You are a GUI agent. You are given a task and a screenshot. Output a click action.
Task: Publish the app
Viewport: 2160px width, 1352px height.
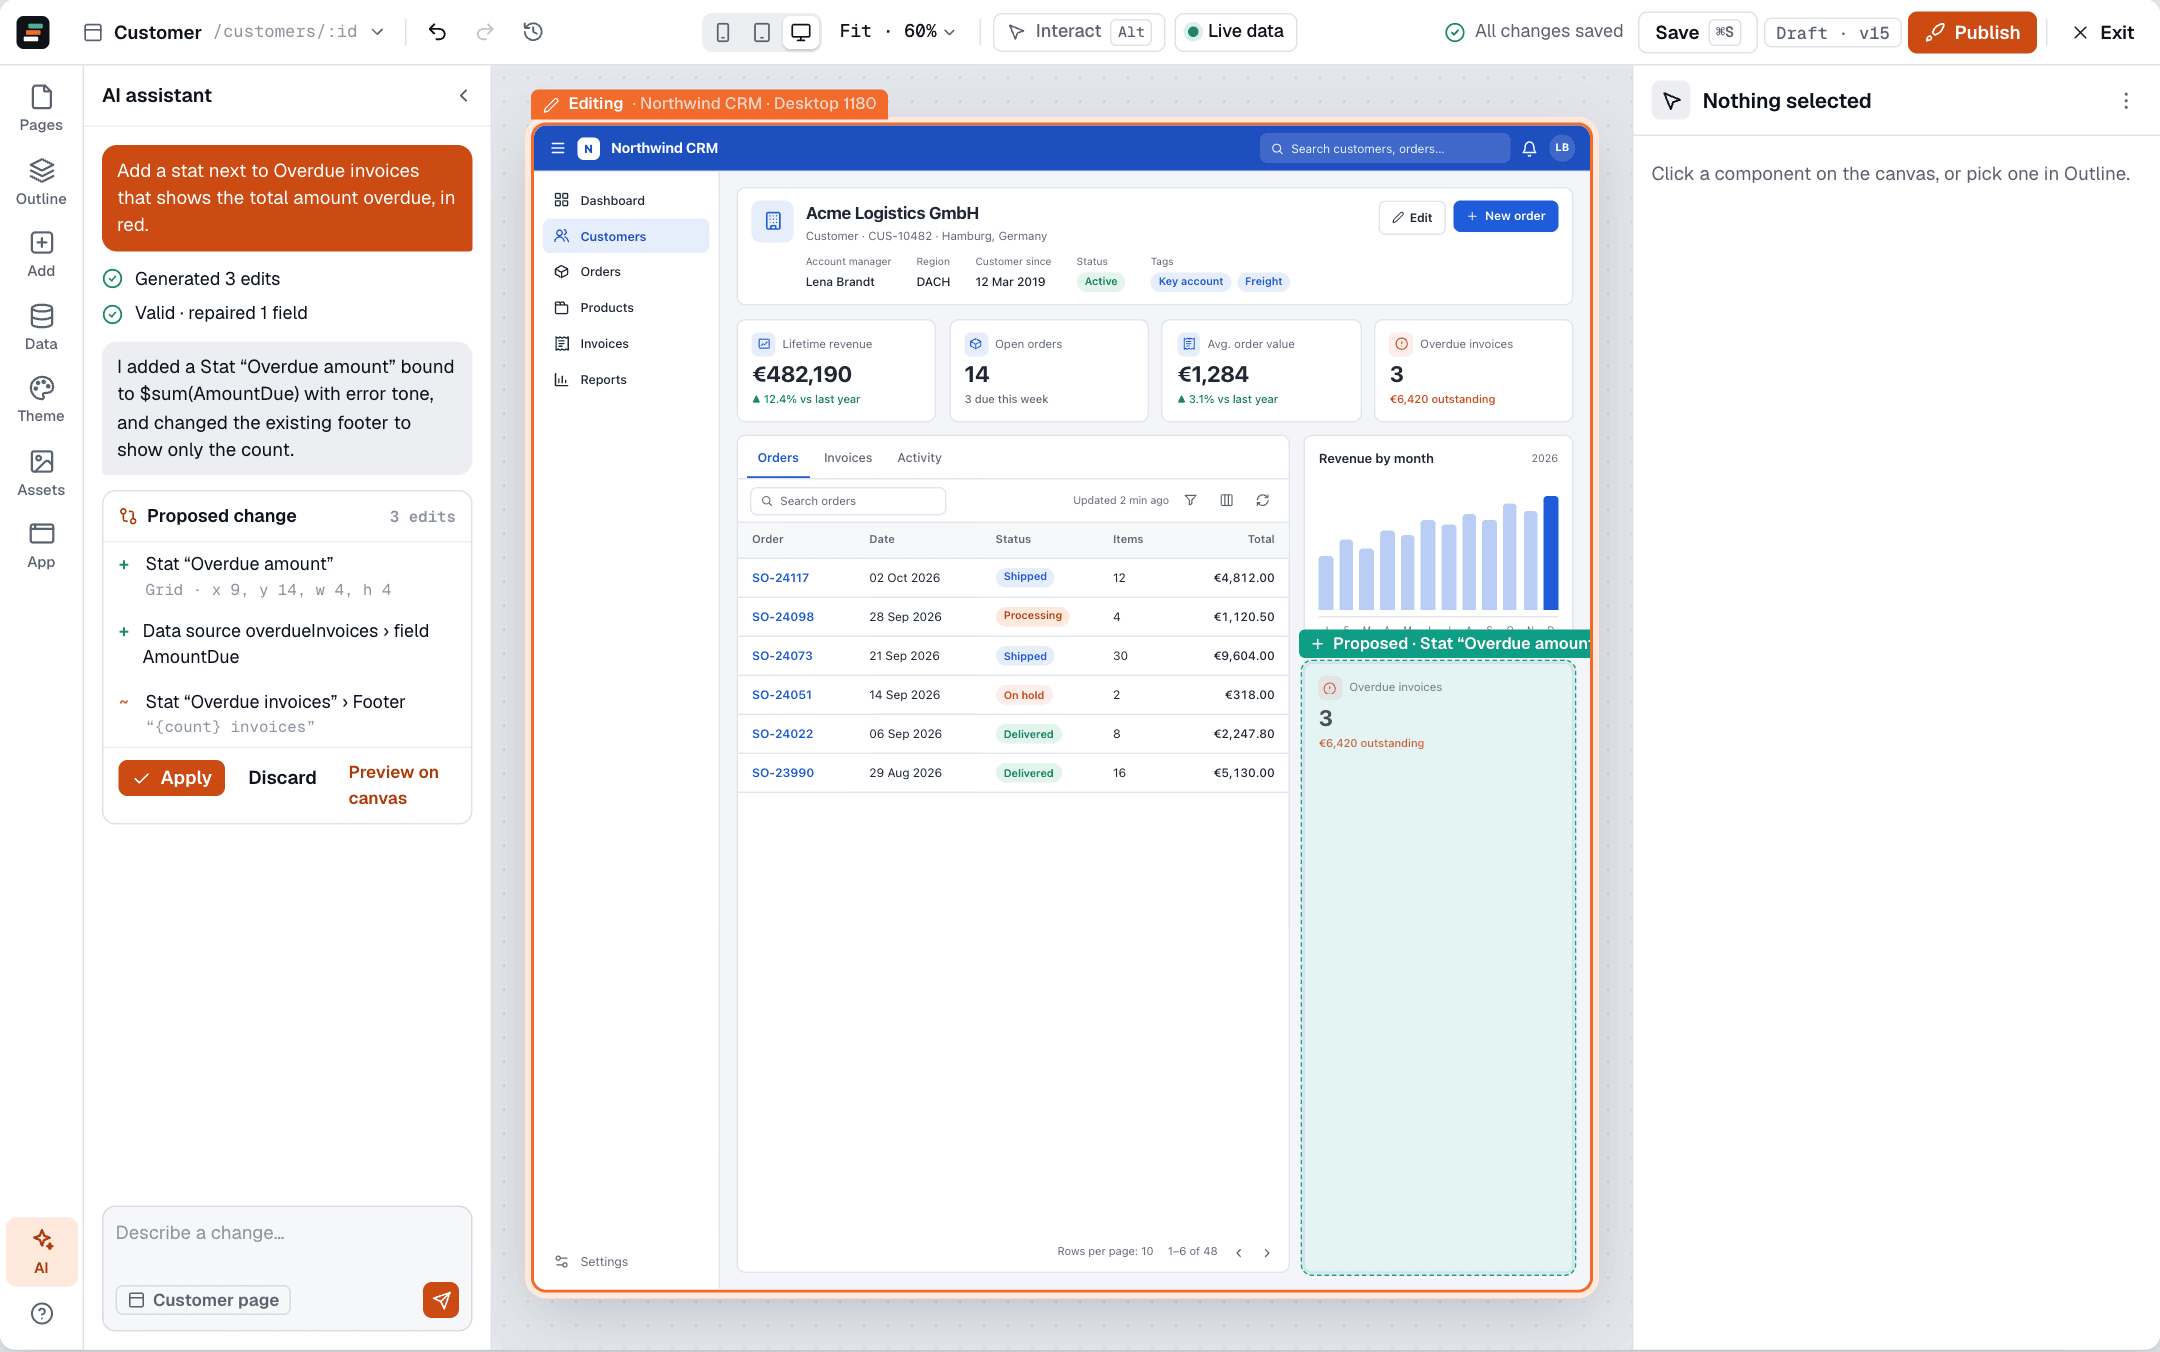1972,32
